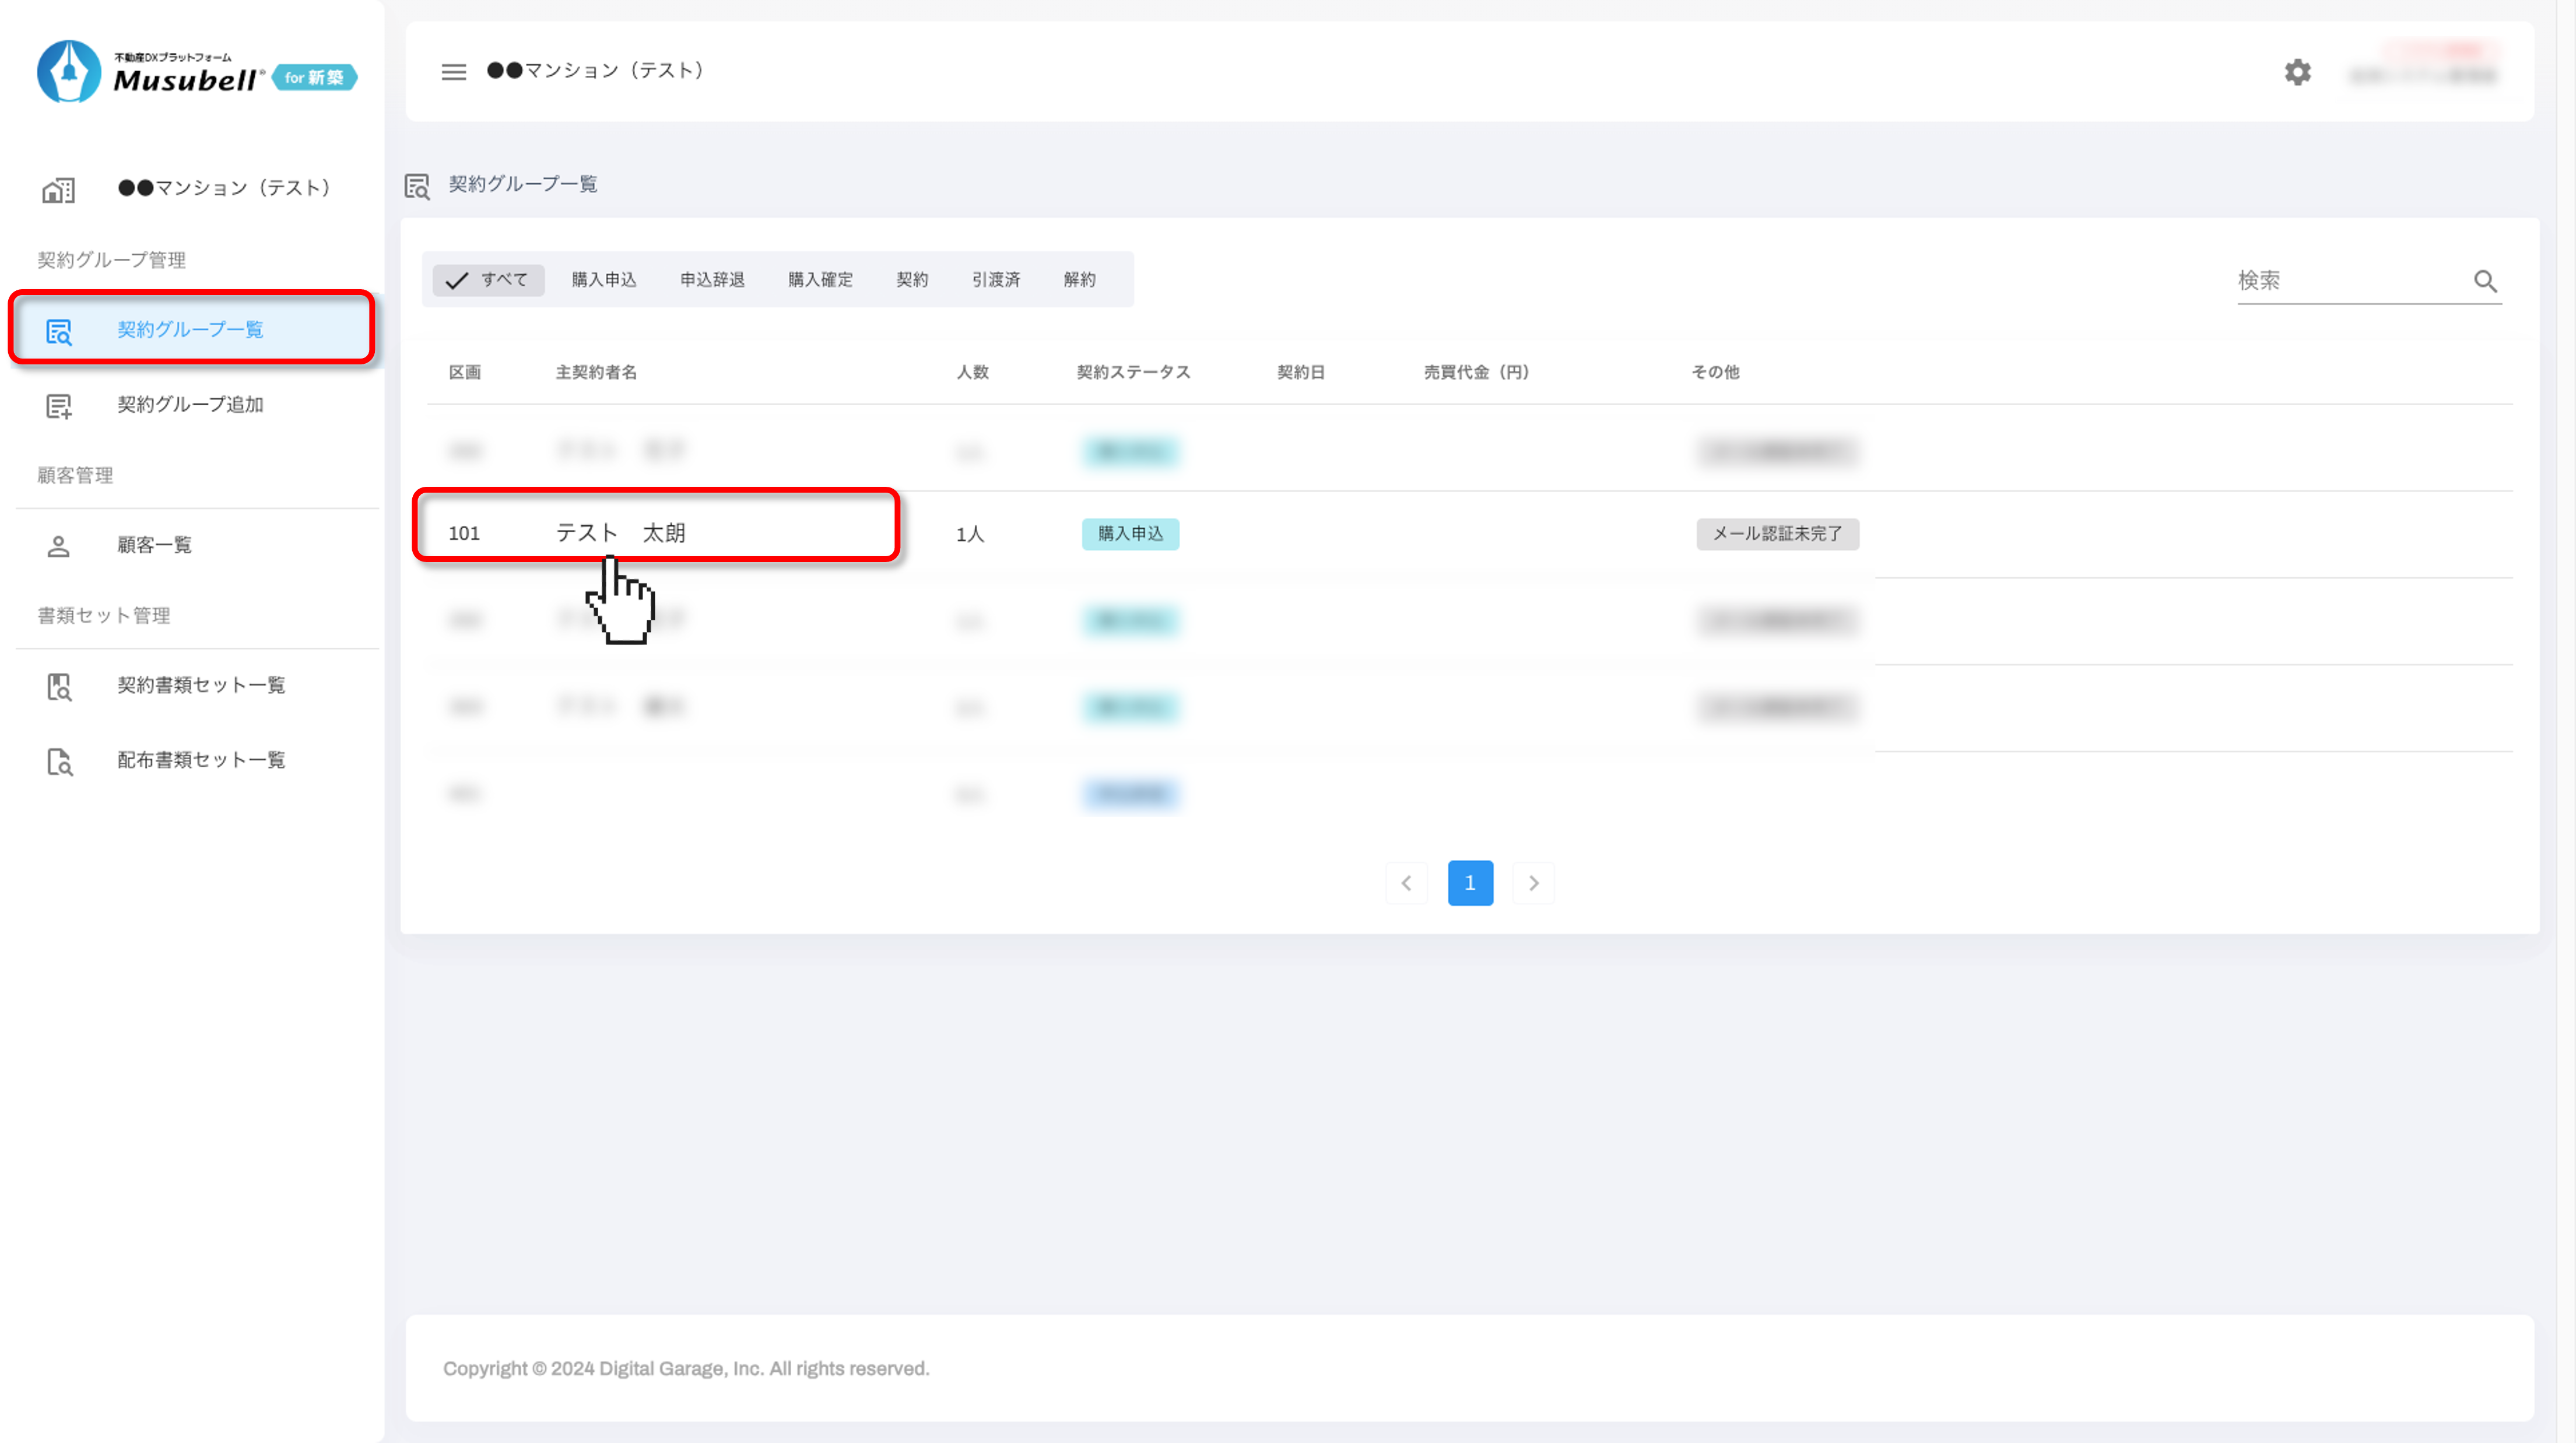The height and width of the screenshot is (1443, 2576).
Task: Click 配布書類セット一覧 document icon
Action: click(59, 761)
